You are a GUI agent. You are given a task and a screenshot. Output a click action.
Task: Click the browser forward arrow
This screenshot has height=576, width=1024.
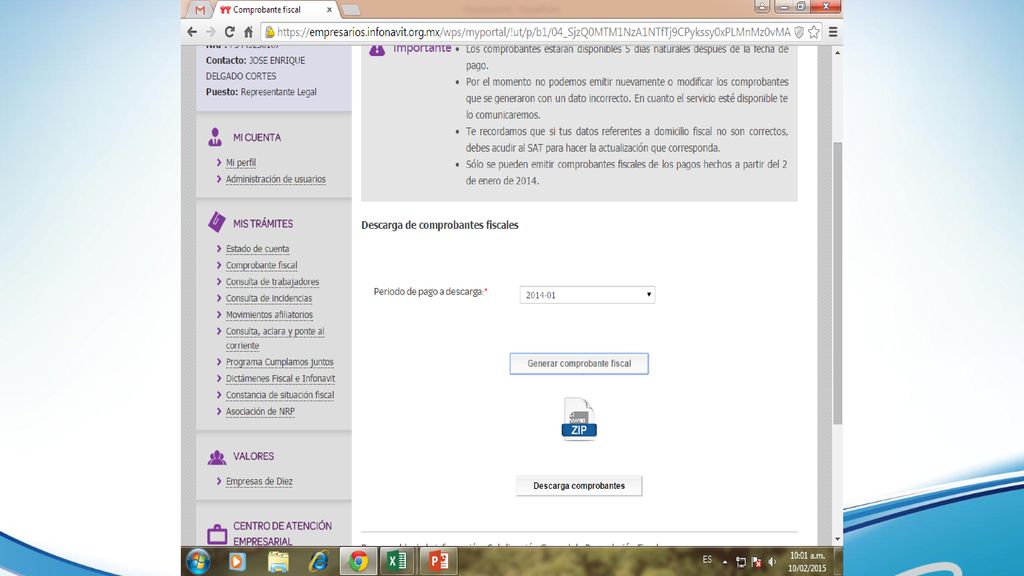tap(210, 32)
